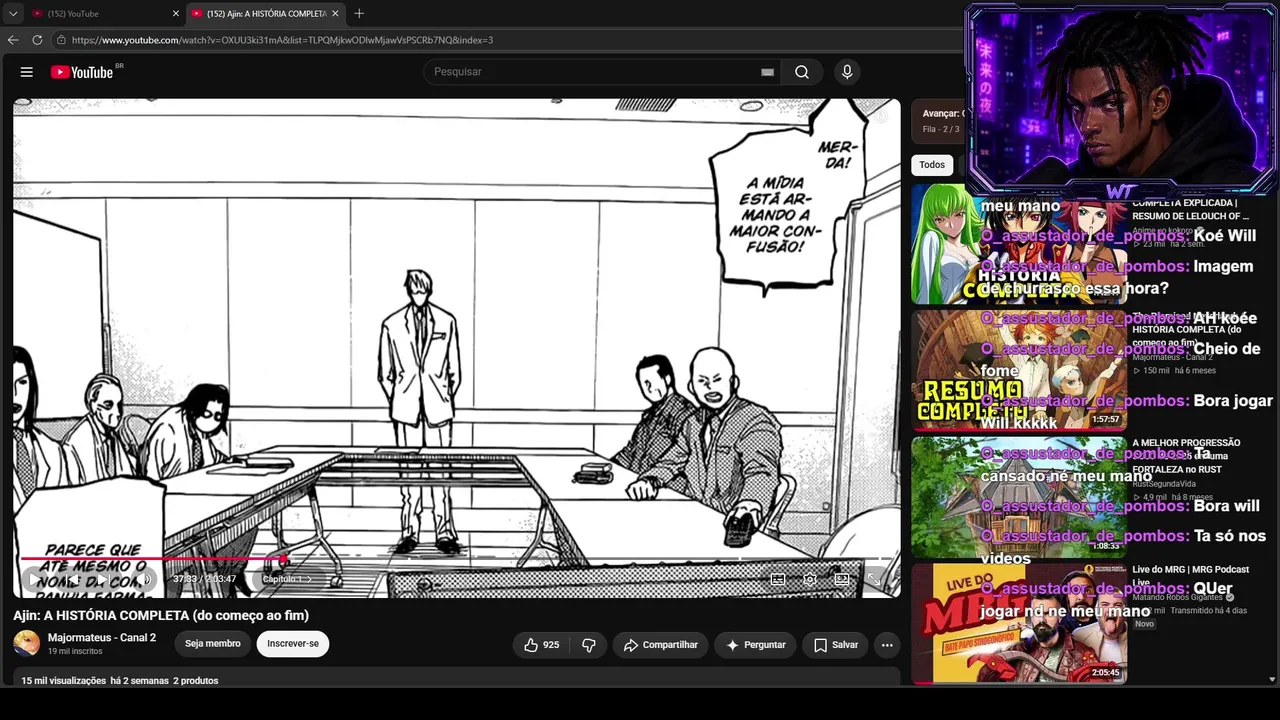
Task: Toggle video subtitles/captions
Action: click(778, 579)
